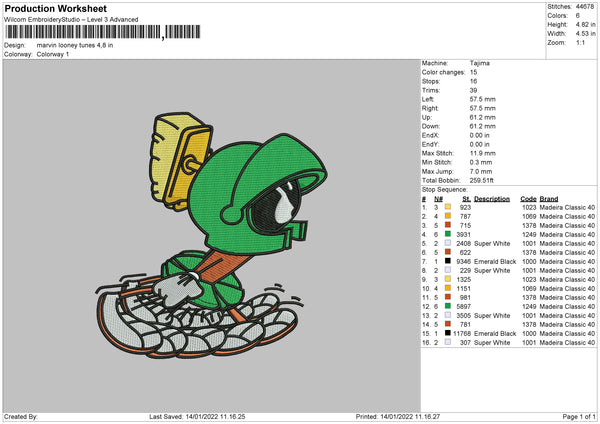600x424 pixels.
Task: Click the Color changes value 15
Action: pos(473,72)
